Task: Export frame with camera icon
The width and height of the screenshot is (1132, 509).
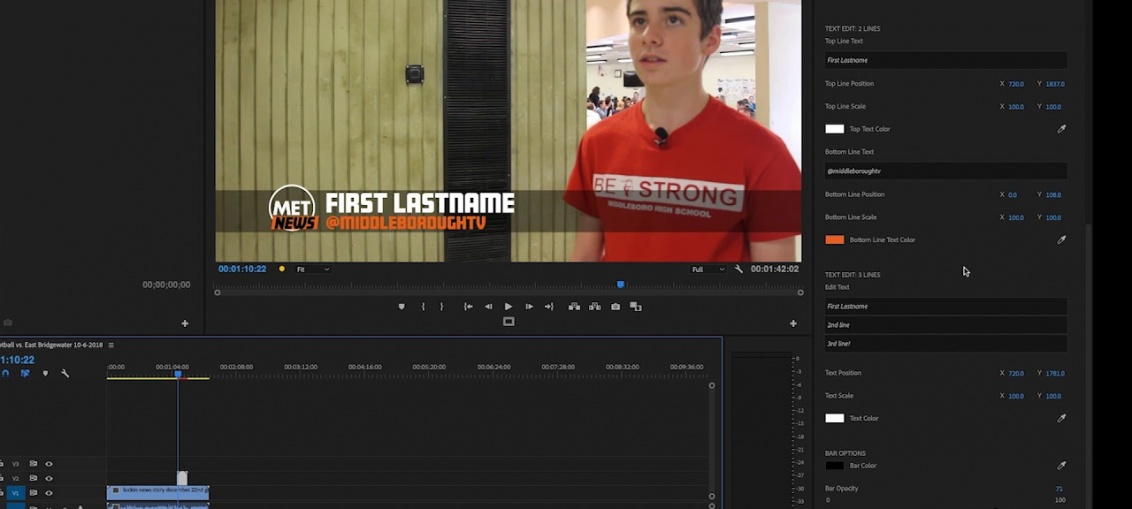Action: point(615,307)
